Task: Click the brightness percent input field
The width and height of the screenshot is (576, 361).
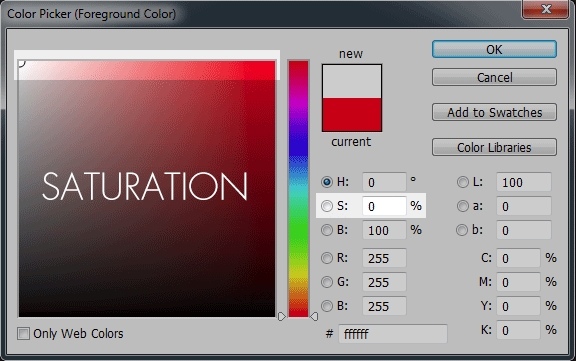Action: click(384, 230)
